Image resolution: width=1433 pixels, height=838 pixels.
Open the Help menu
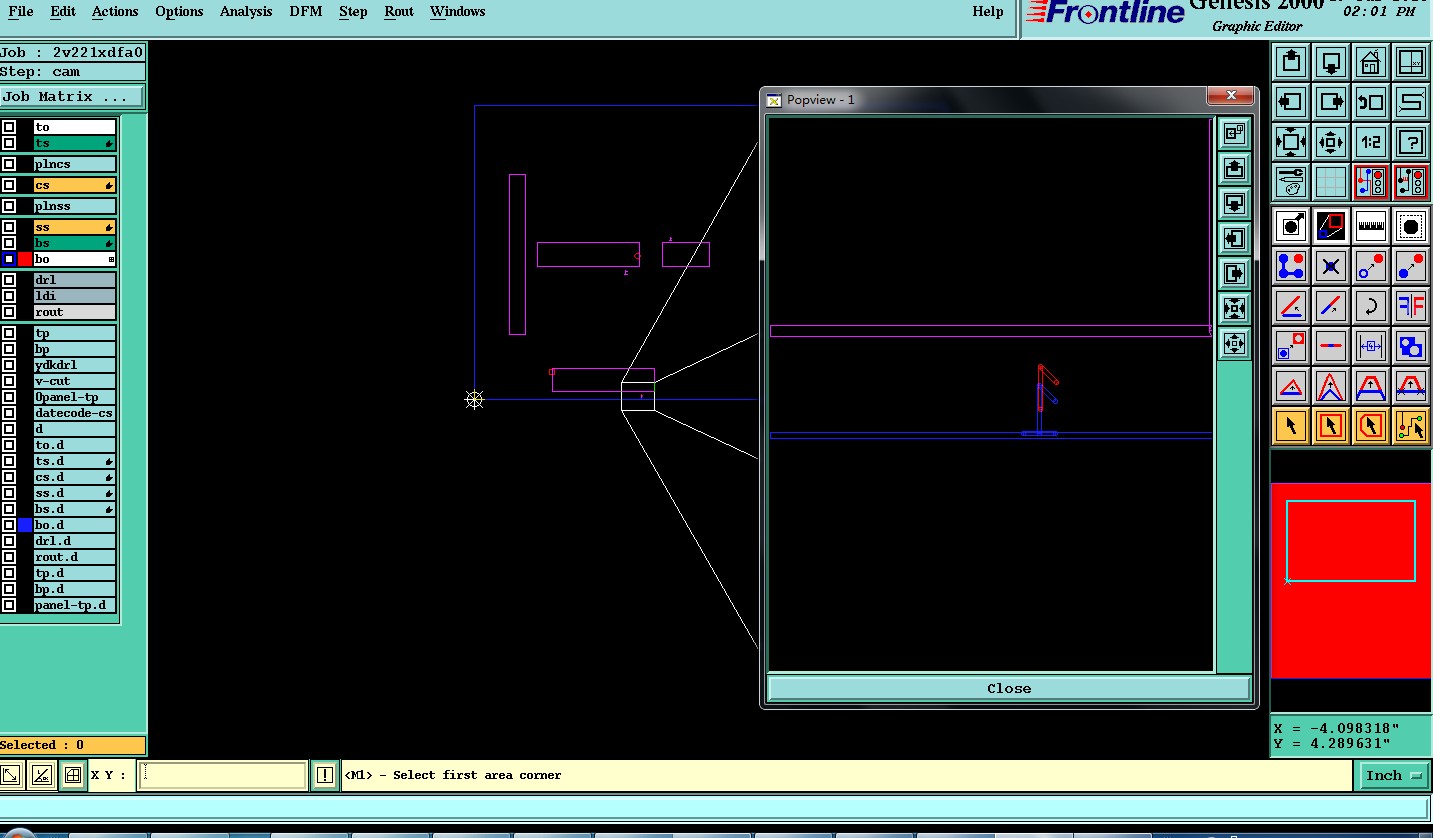988,12
